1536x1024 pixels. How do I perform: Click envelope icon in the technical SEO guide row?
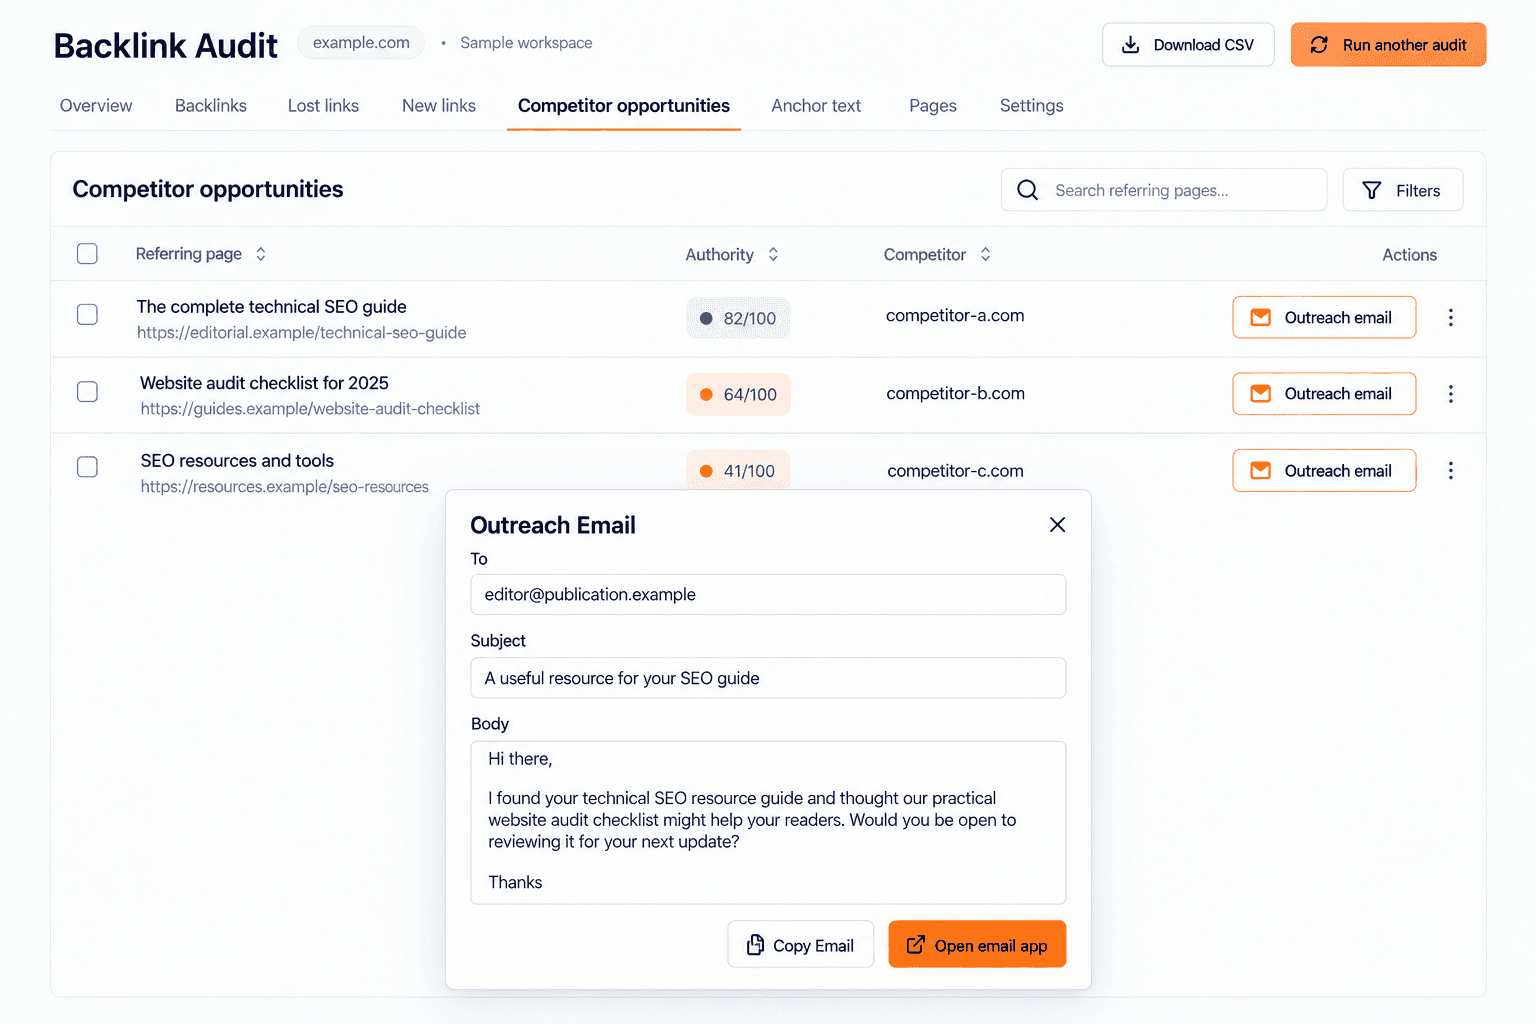(x=1261, y=317)
